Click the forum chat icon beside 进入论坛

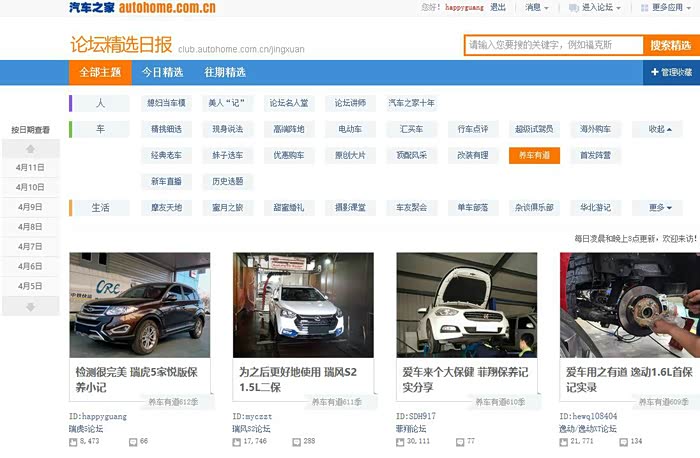pyautogui.click(x=574, y=7)
